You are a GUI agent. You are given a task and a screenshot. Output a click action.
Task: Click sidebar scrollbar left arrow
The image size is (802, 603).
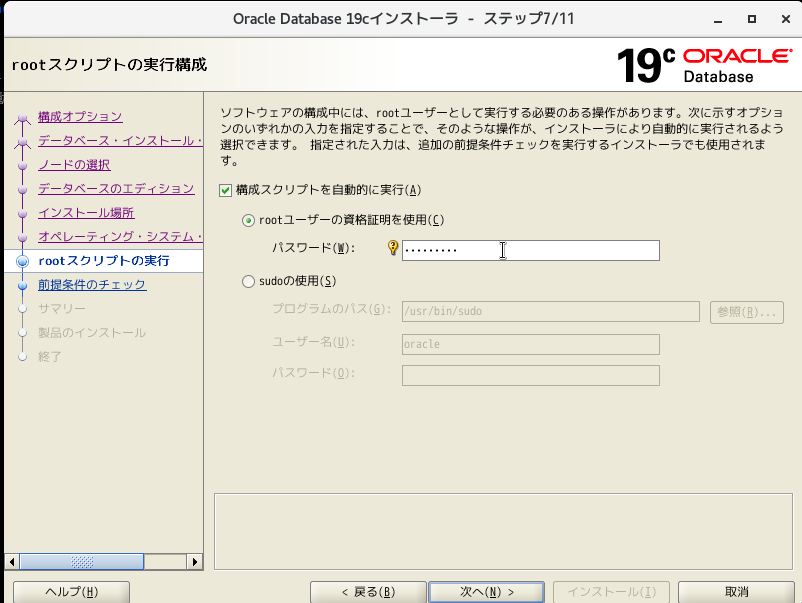pyautogui.click(x=12, y=562)
